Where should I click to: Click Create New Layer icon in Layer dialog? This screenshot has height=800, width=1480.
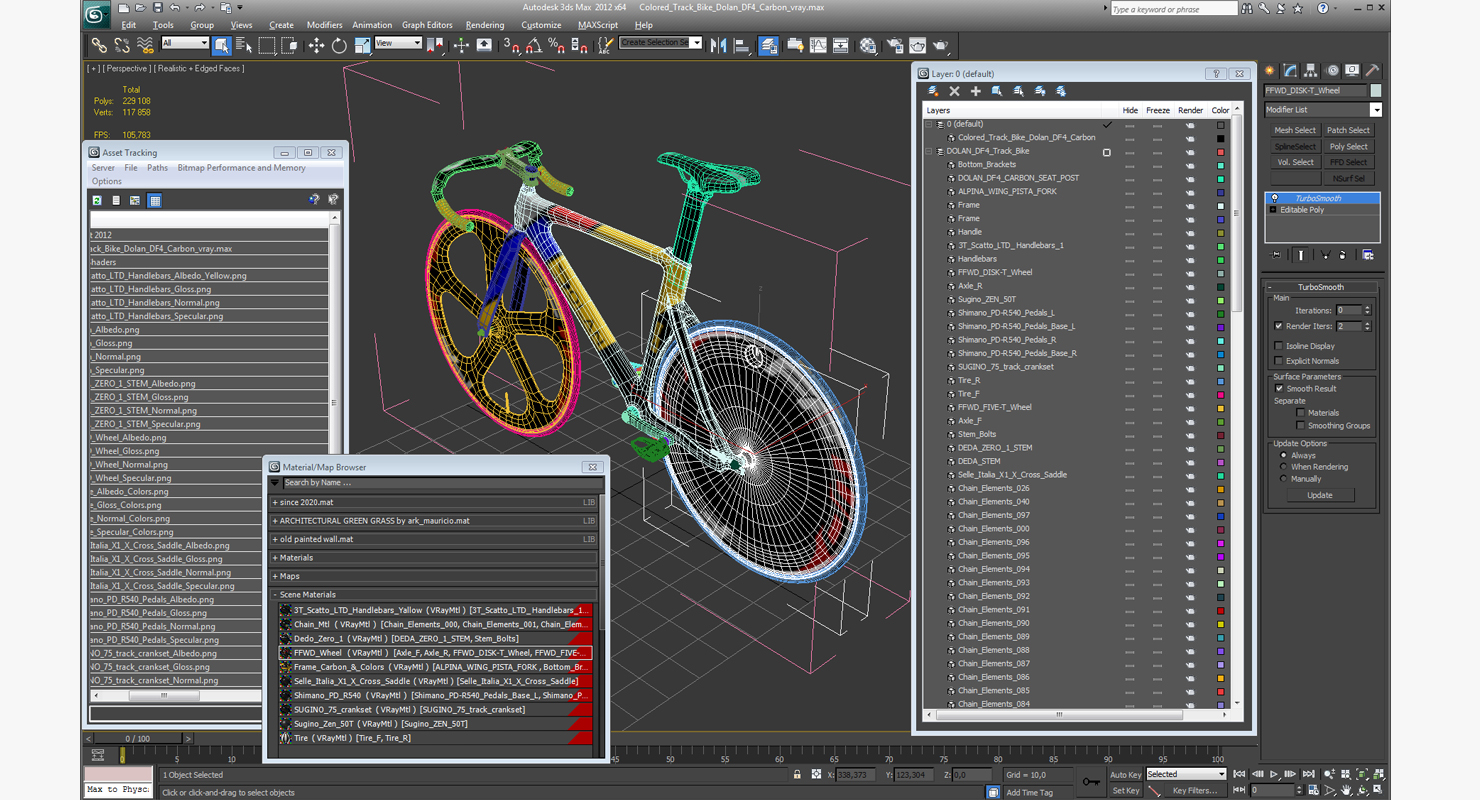click(x=933, y=91)
